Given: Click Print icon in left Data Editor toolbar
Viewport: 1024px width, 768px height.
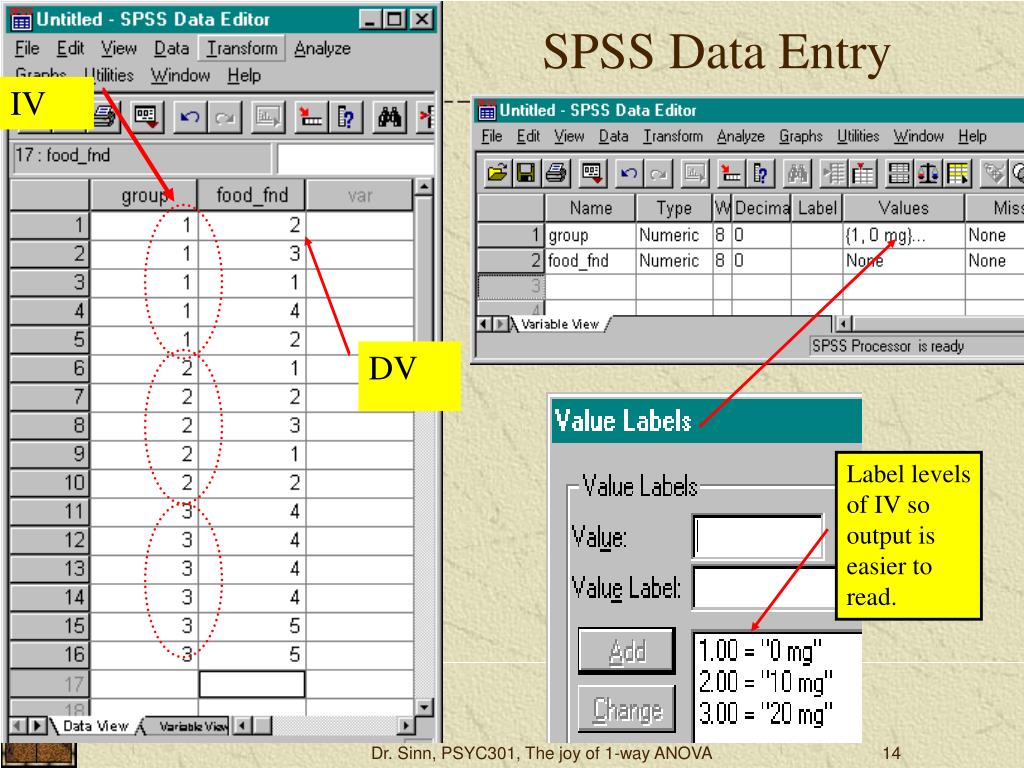Looking at the screenshot, I should (x=106, y=117).
